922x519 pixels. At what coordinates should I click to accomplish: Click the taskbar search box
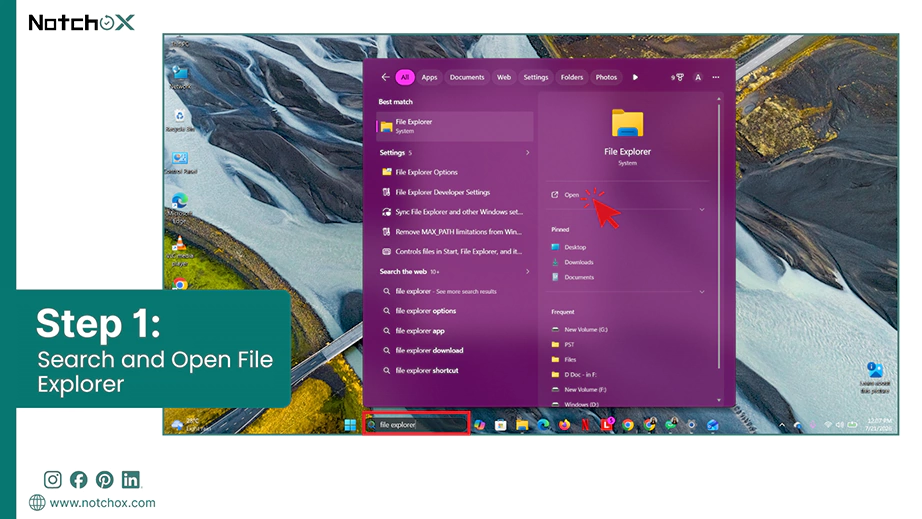(416, 424)
